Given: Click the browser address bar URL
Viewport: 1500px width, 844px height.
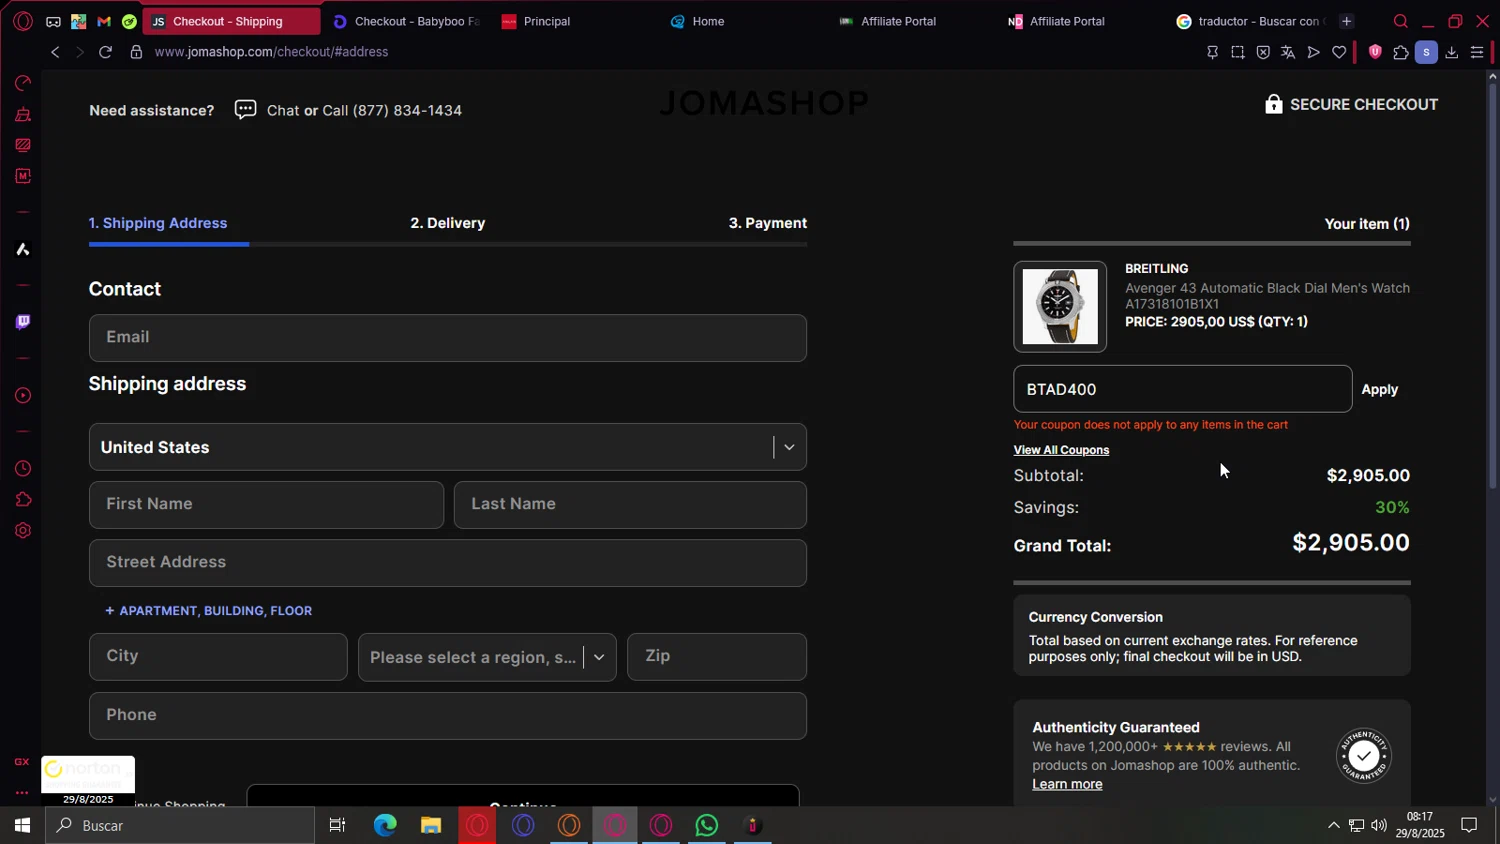Looking at the screenshot, I should click(271, 52).
